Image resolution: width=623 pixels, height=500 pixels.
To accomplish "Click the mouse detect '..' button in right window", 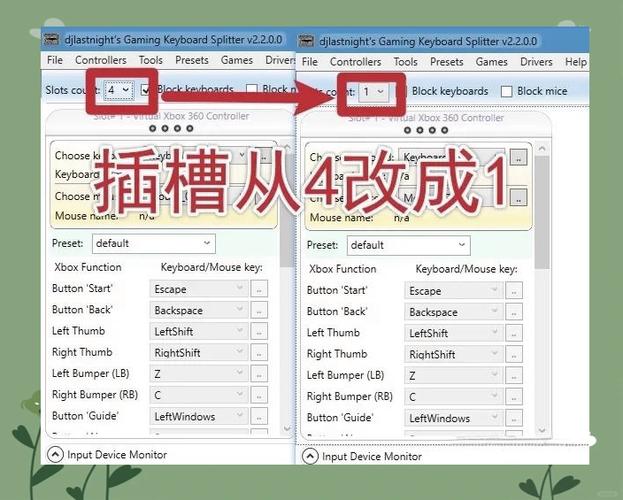I will [x=519, y=198].
